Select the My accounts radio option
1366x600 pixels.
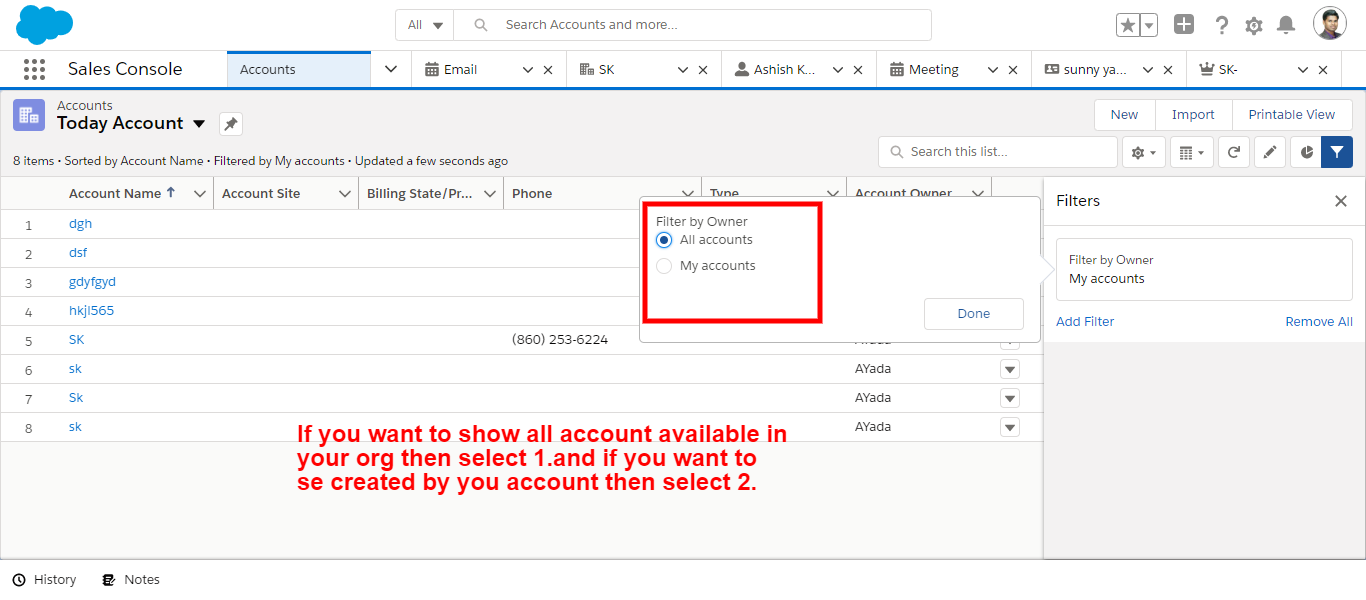coord(664,266)
